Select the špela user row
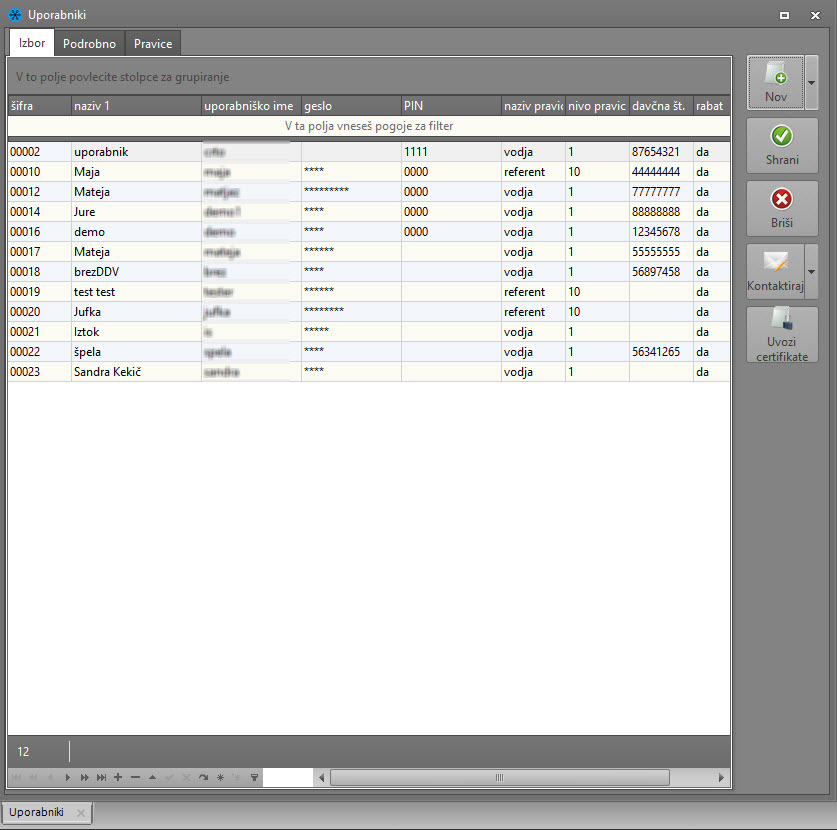 coord(369,352)
